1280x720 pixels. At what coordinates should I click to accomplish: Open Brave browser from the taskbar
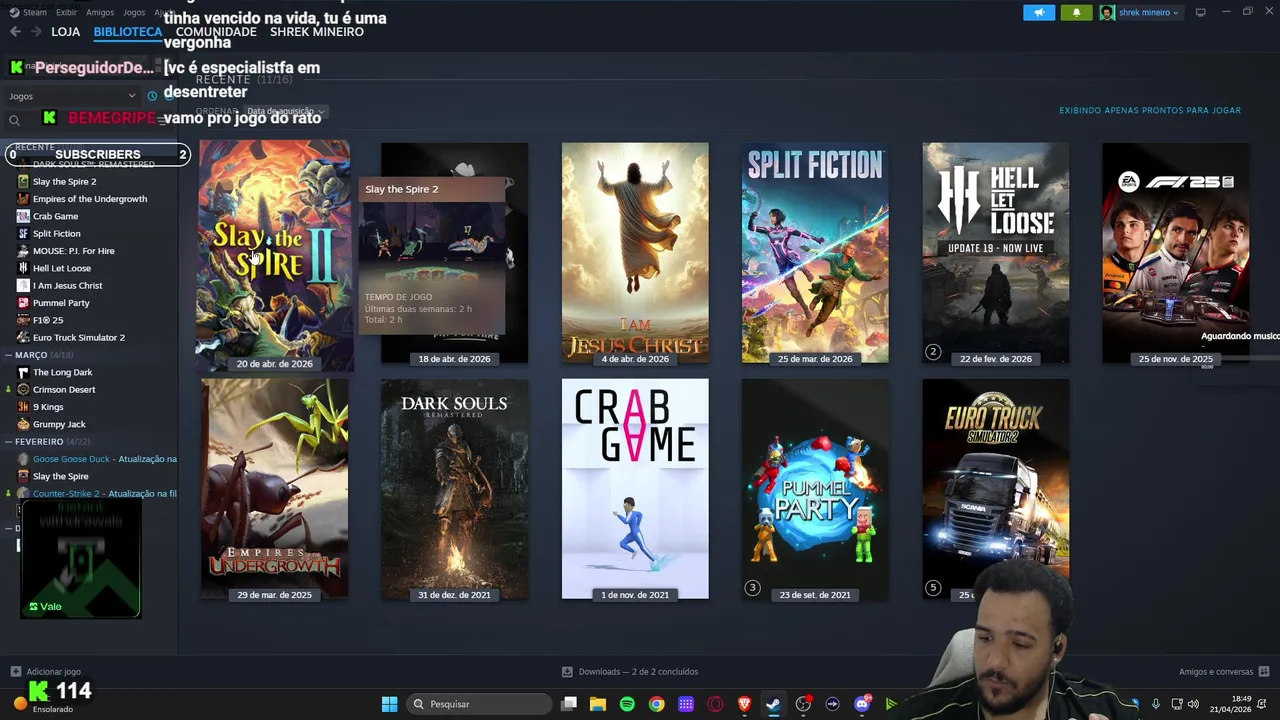coord(744,704)
